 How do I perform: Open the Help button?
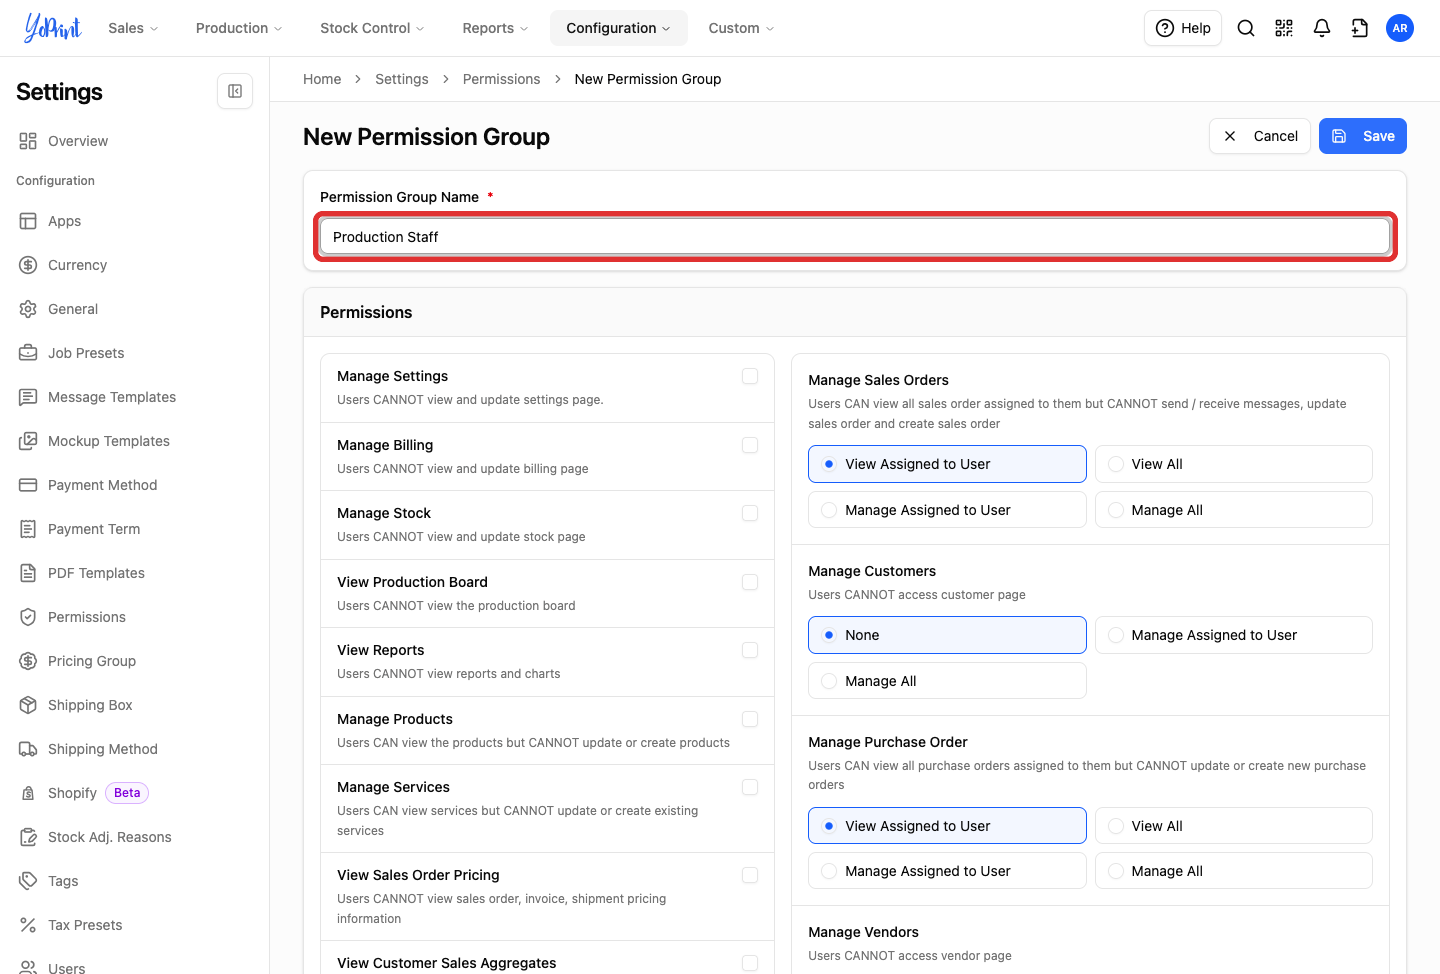(x=1183, y=28)
